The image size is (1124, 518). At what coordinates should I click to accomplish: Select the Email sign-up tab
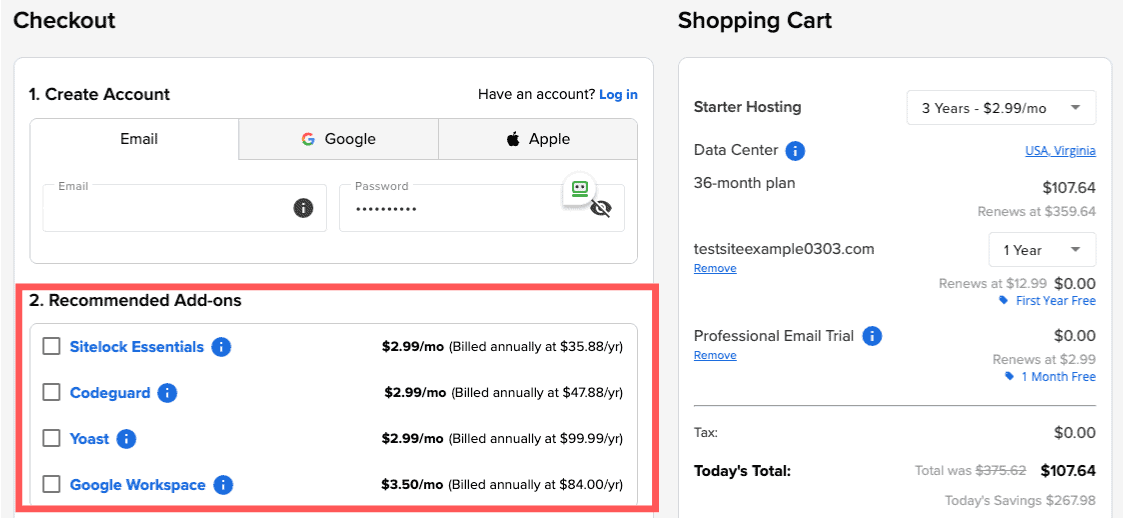(x=134, y=139)
